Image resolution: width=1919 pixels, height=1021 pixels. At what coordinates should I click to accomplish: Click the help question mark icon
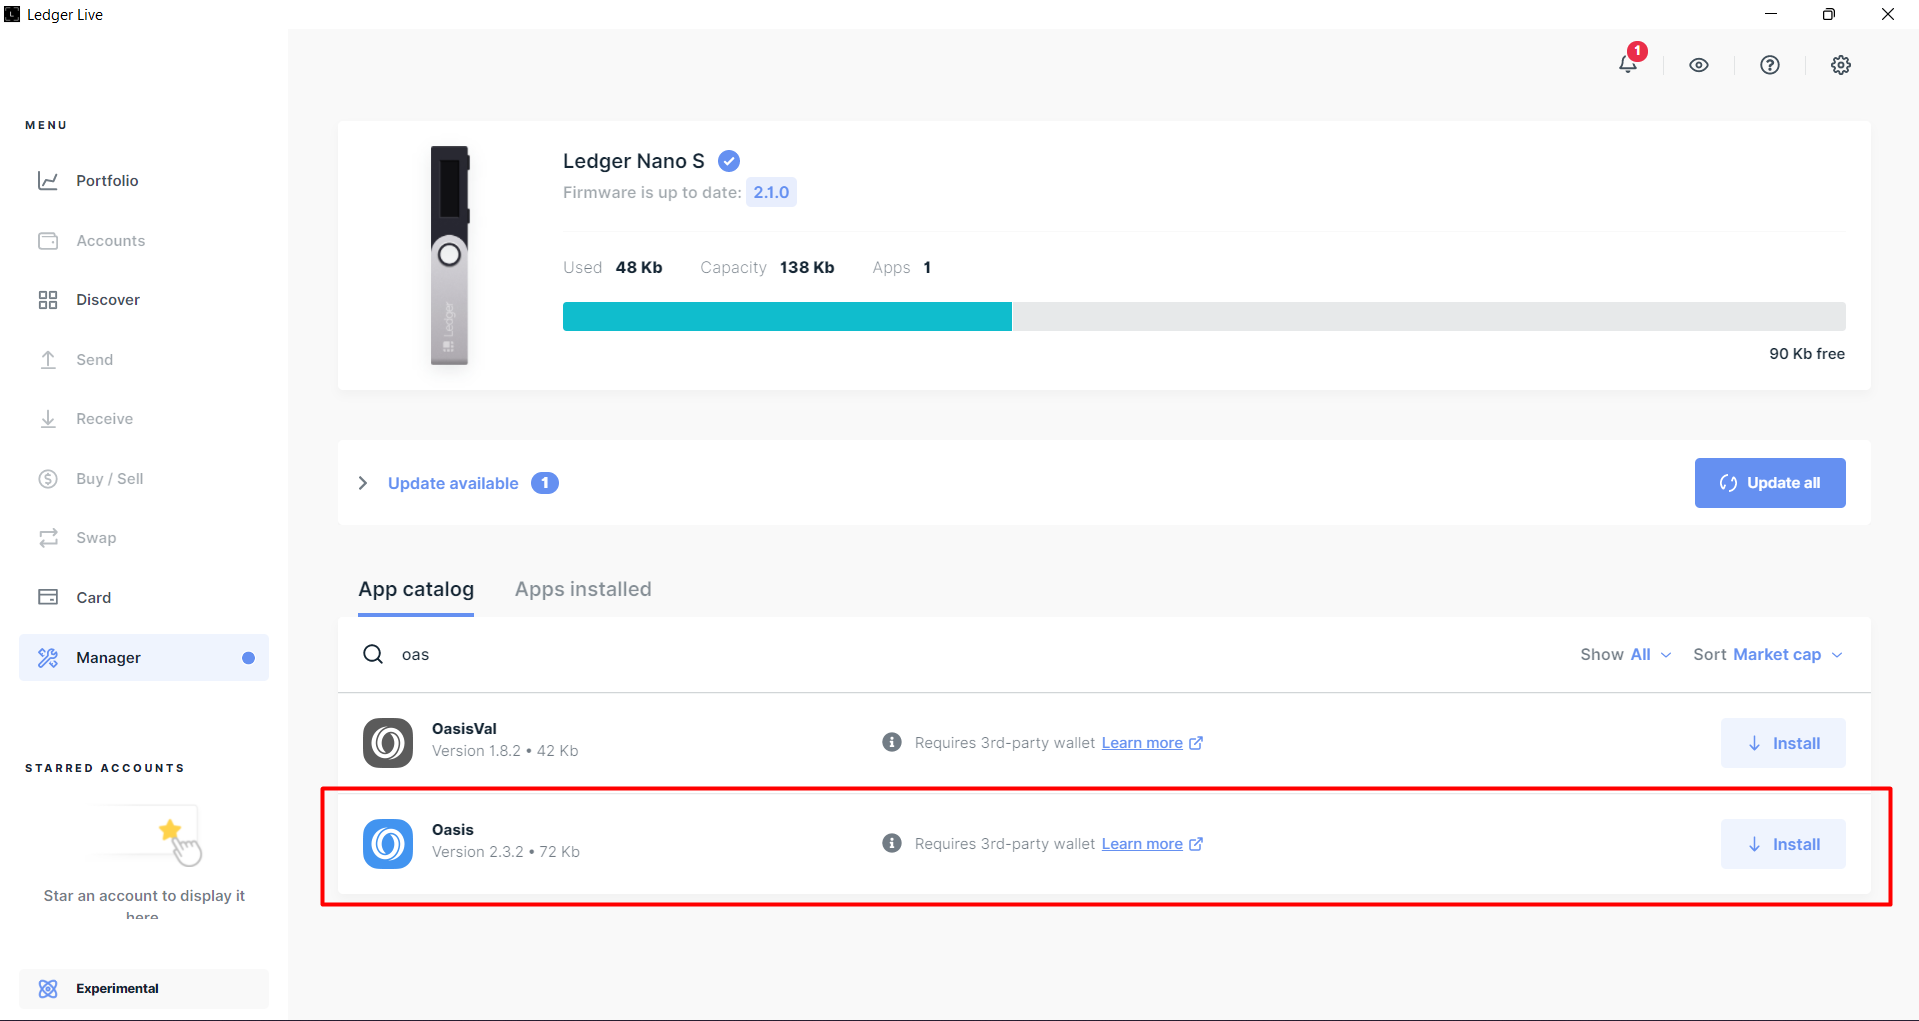[1769, 64]
